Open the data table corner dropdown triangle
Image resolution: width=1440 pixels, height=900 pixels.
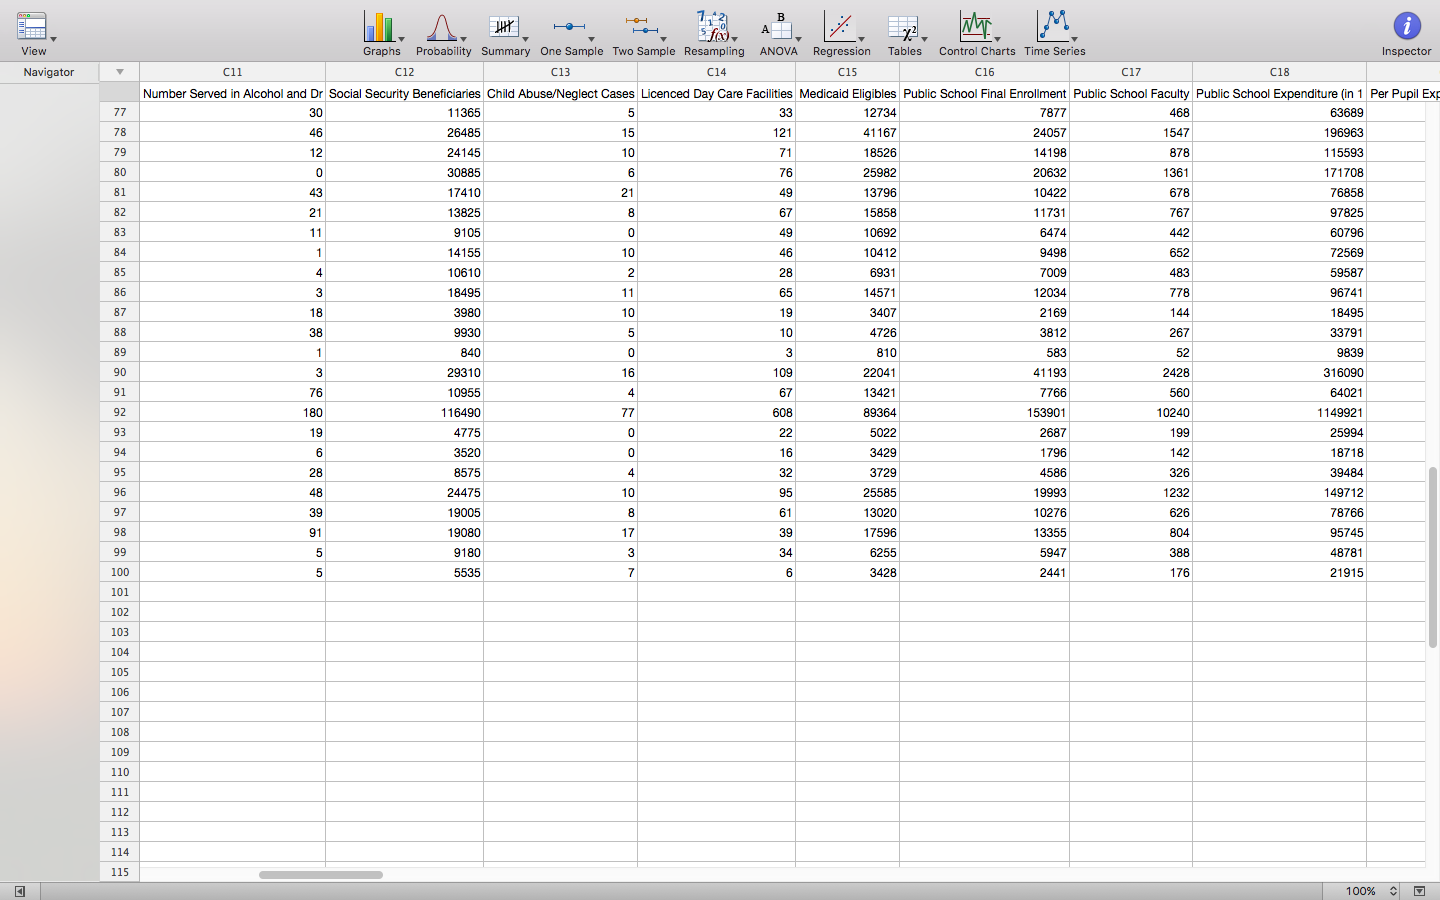[x=119, y=72]
